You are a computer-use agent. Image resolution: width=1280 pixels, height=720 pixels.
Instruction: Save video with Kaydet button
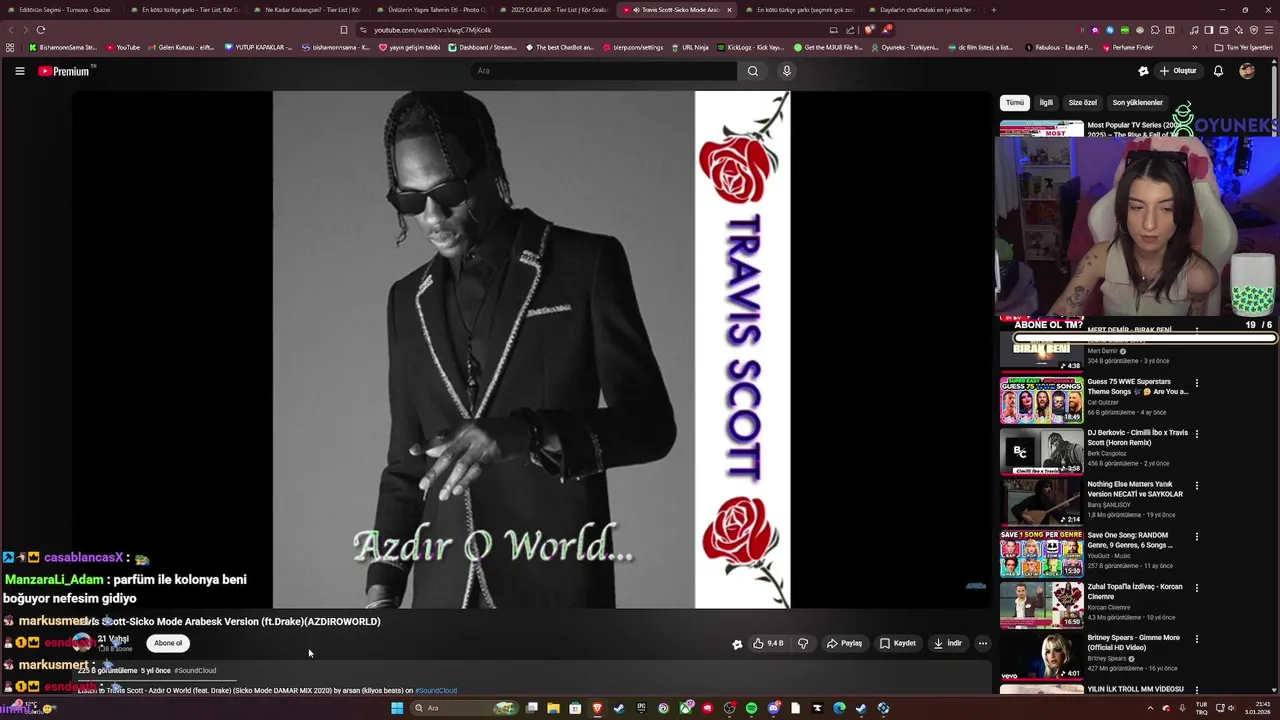[897, 643]
